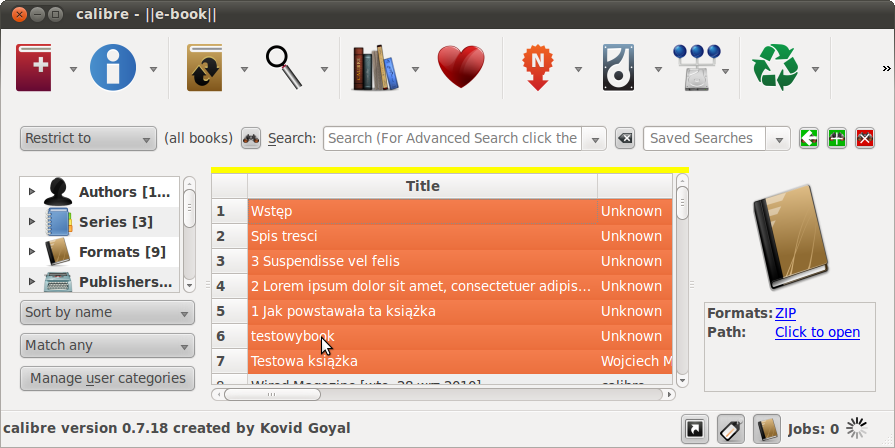Image resolution: width=895 pixels, height=448 pixels.
Task: Open the View dropdown arrow
Action: click(x=324, y=69)
